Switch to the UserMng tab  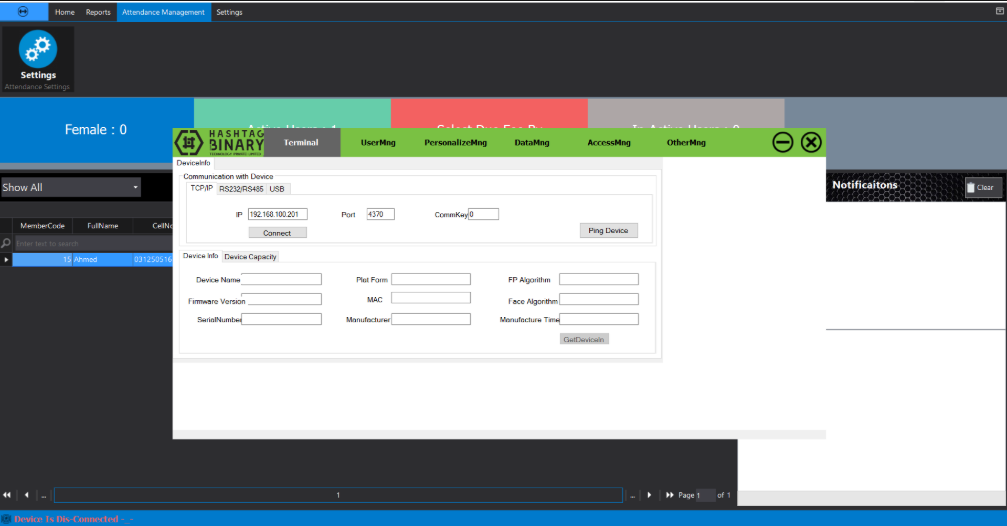point(378,143)
